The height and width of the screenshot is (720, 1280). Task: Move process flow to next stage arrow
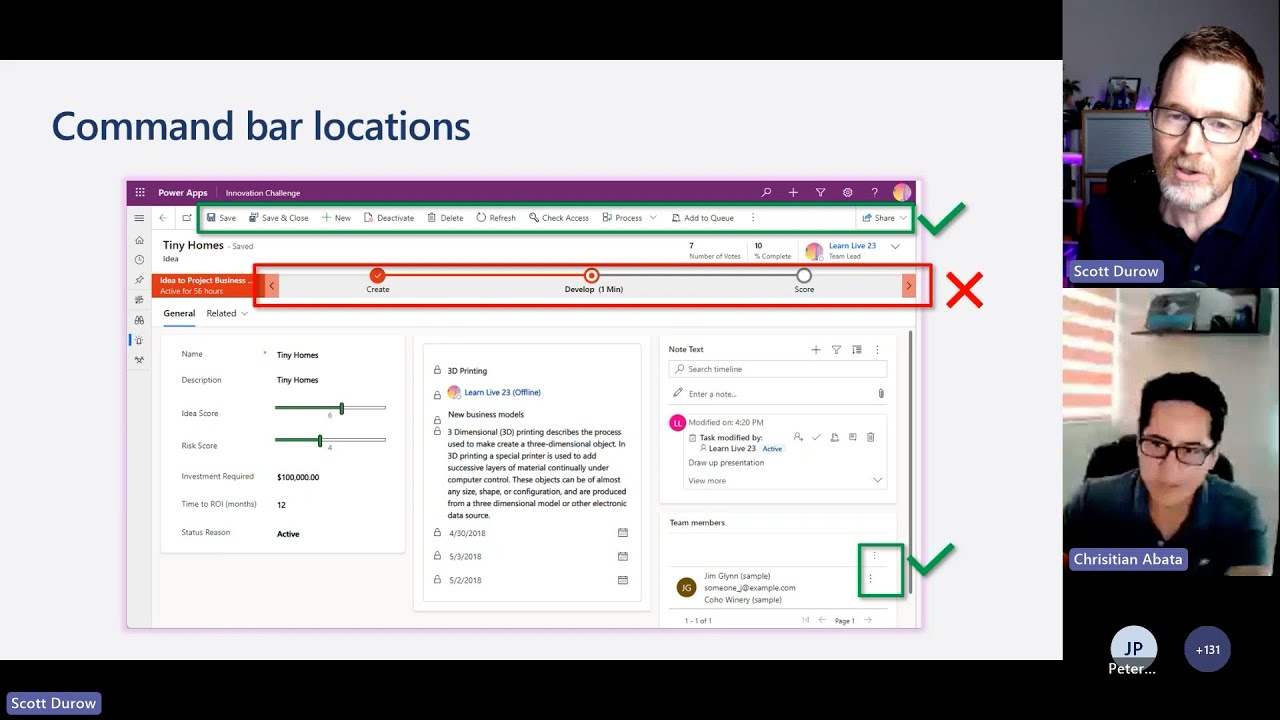click(908, 286)
